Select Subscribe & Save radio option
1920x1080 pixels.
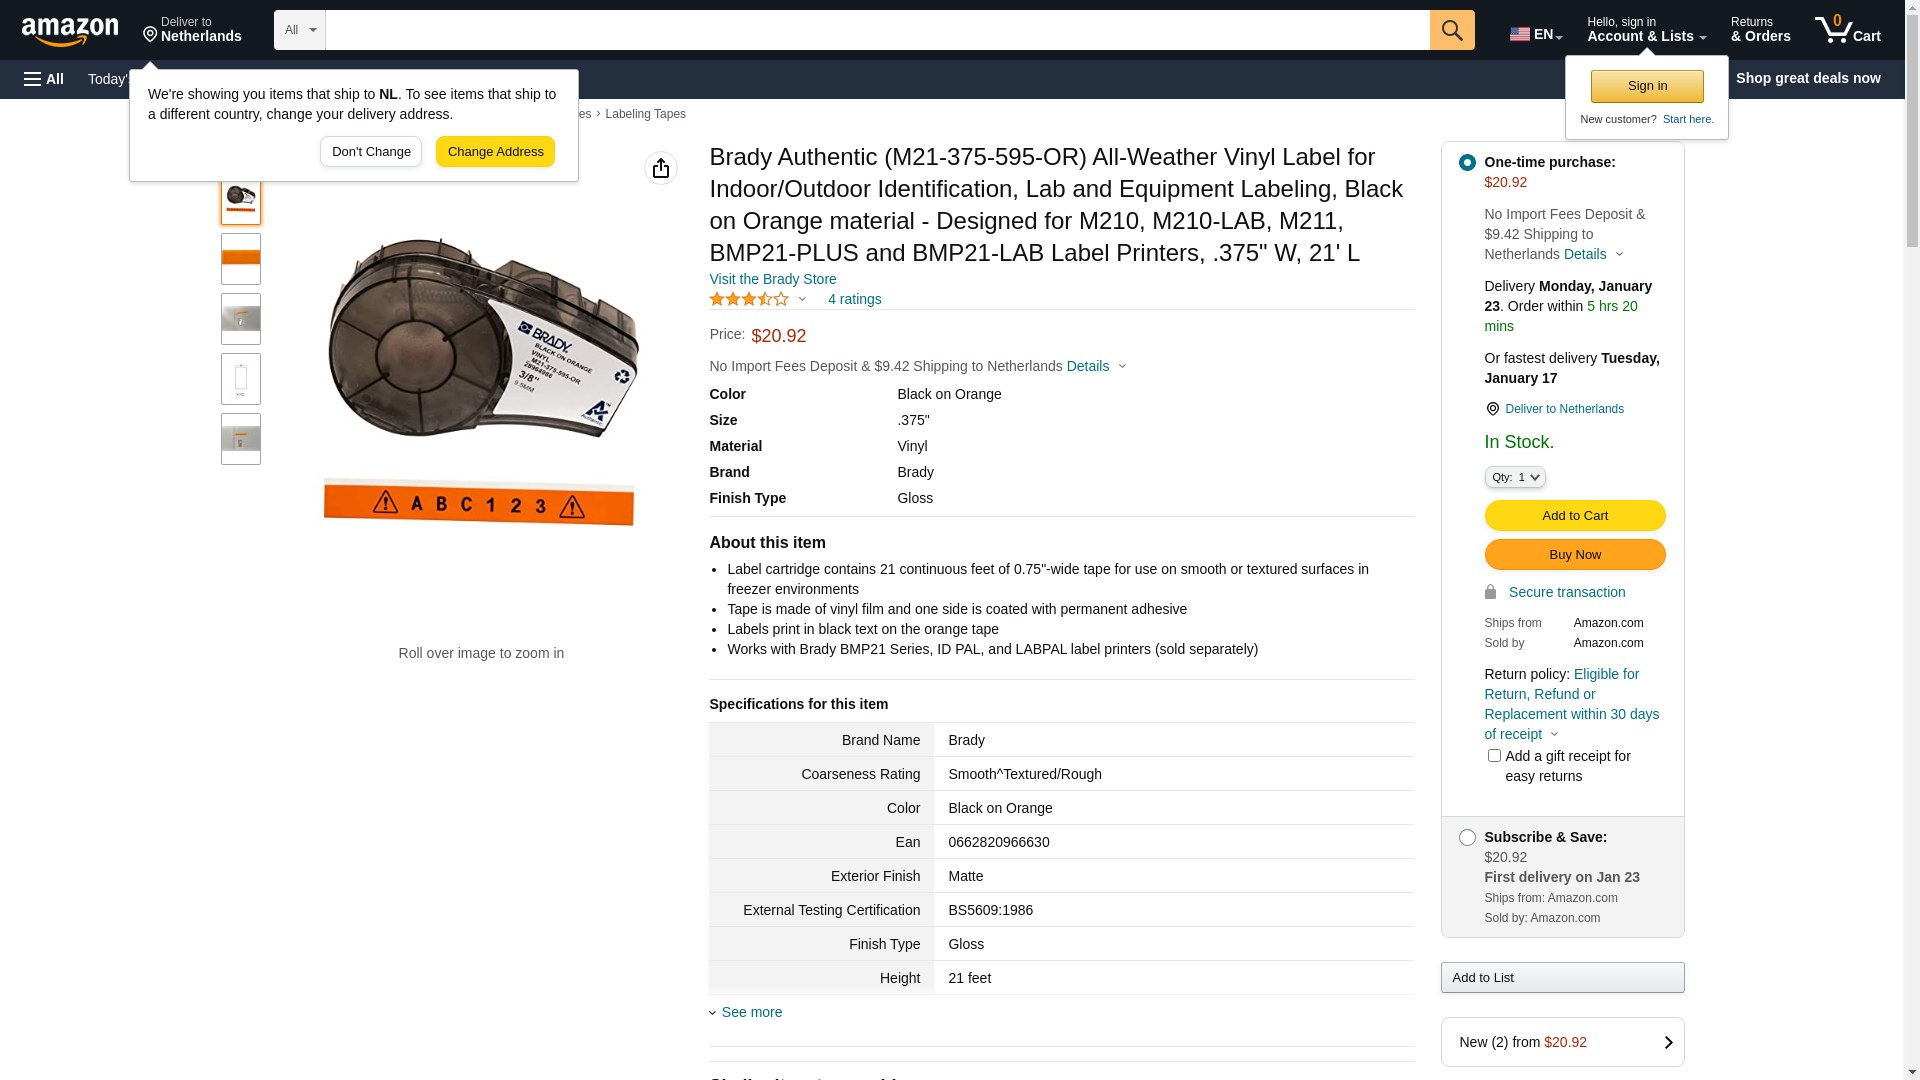(x=1467, y=837)
